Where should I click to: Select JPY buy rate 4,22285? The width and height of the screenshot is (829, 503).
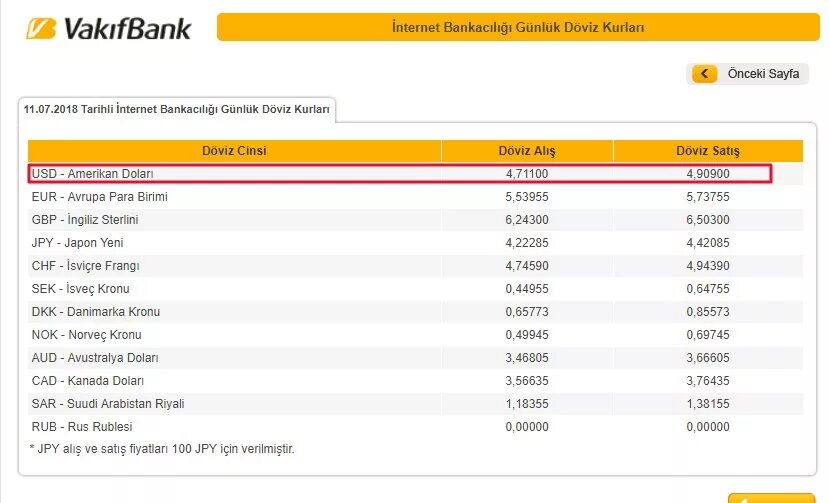pos(527,243)
